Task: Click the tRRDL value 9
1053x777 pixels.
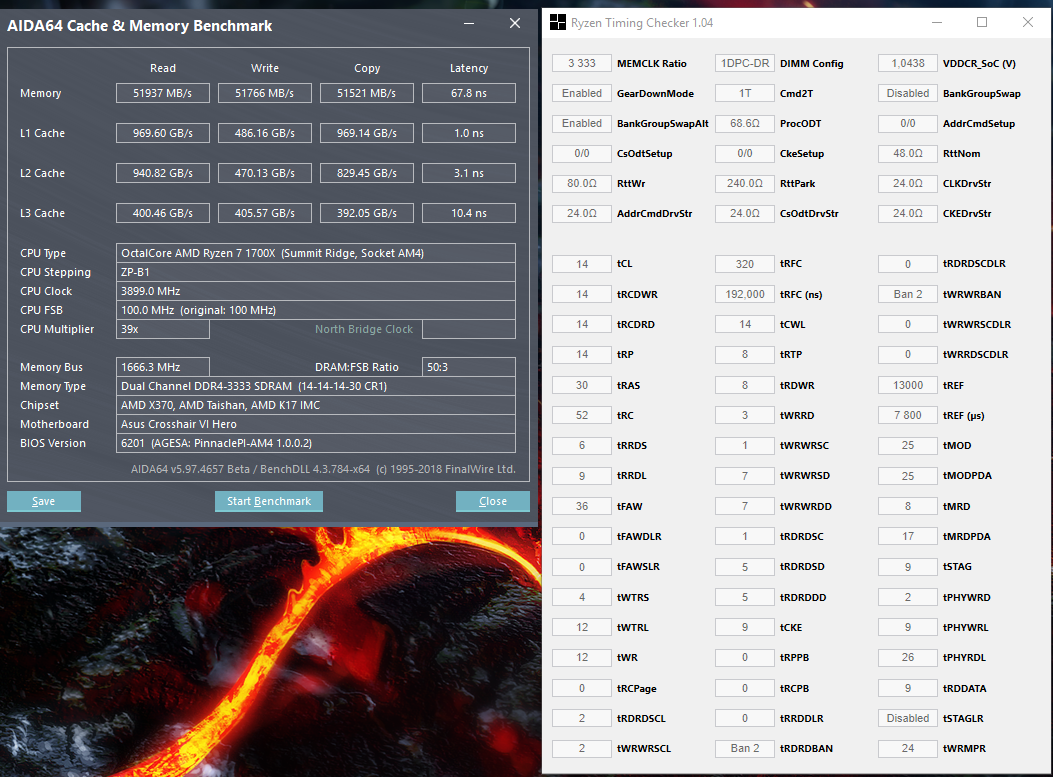Action: [582, 475]
